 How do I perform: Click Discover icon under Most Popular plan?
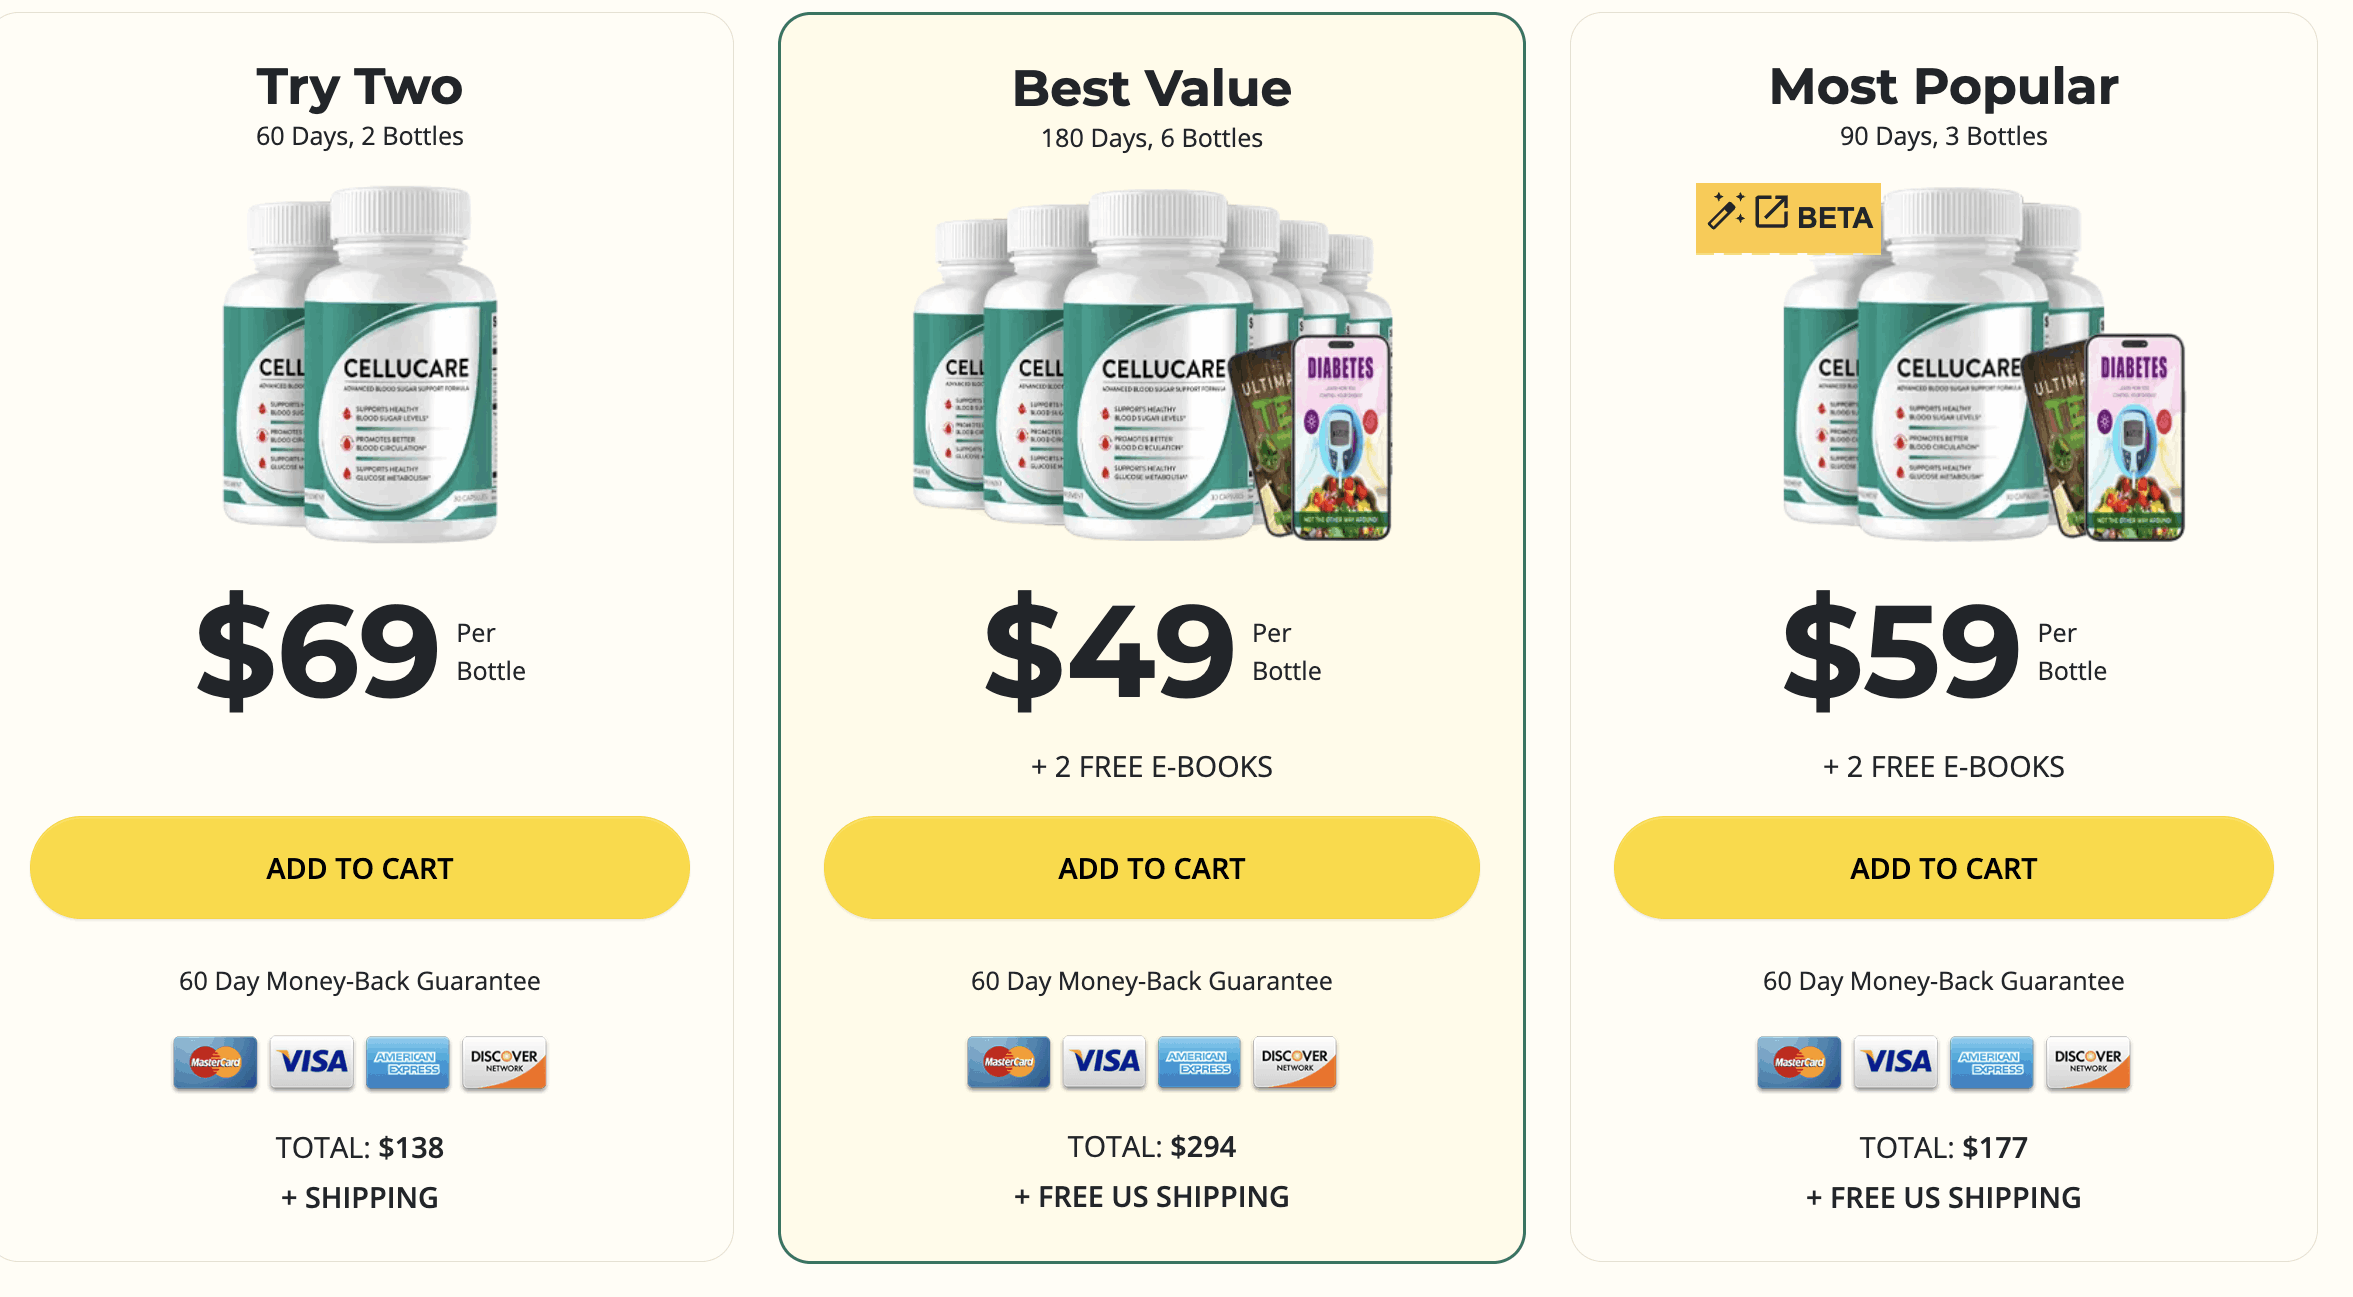coord(2087,1062)
